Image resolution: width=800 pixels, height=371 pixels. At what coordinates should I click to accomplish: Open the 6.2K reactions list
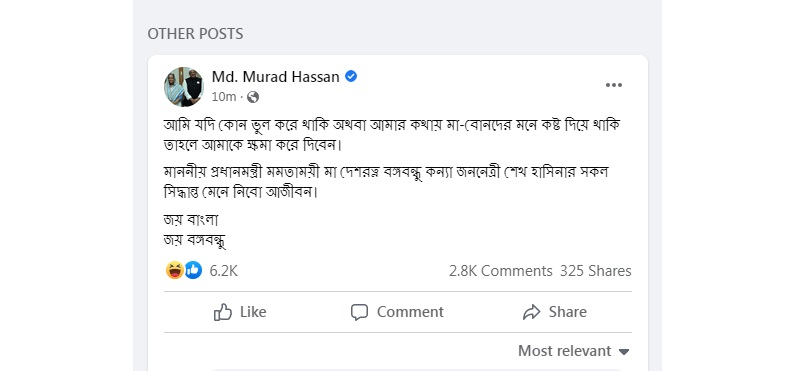(x=223, y=270)
